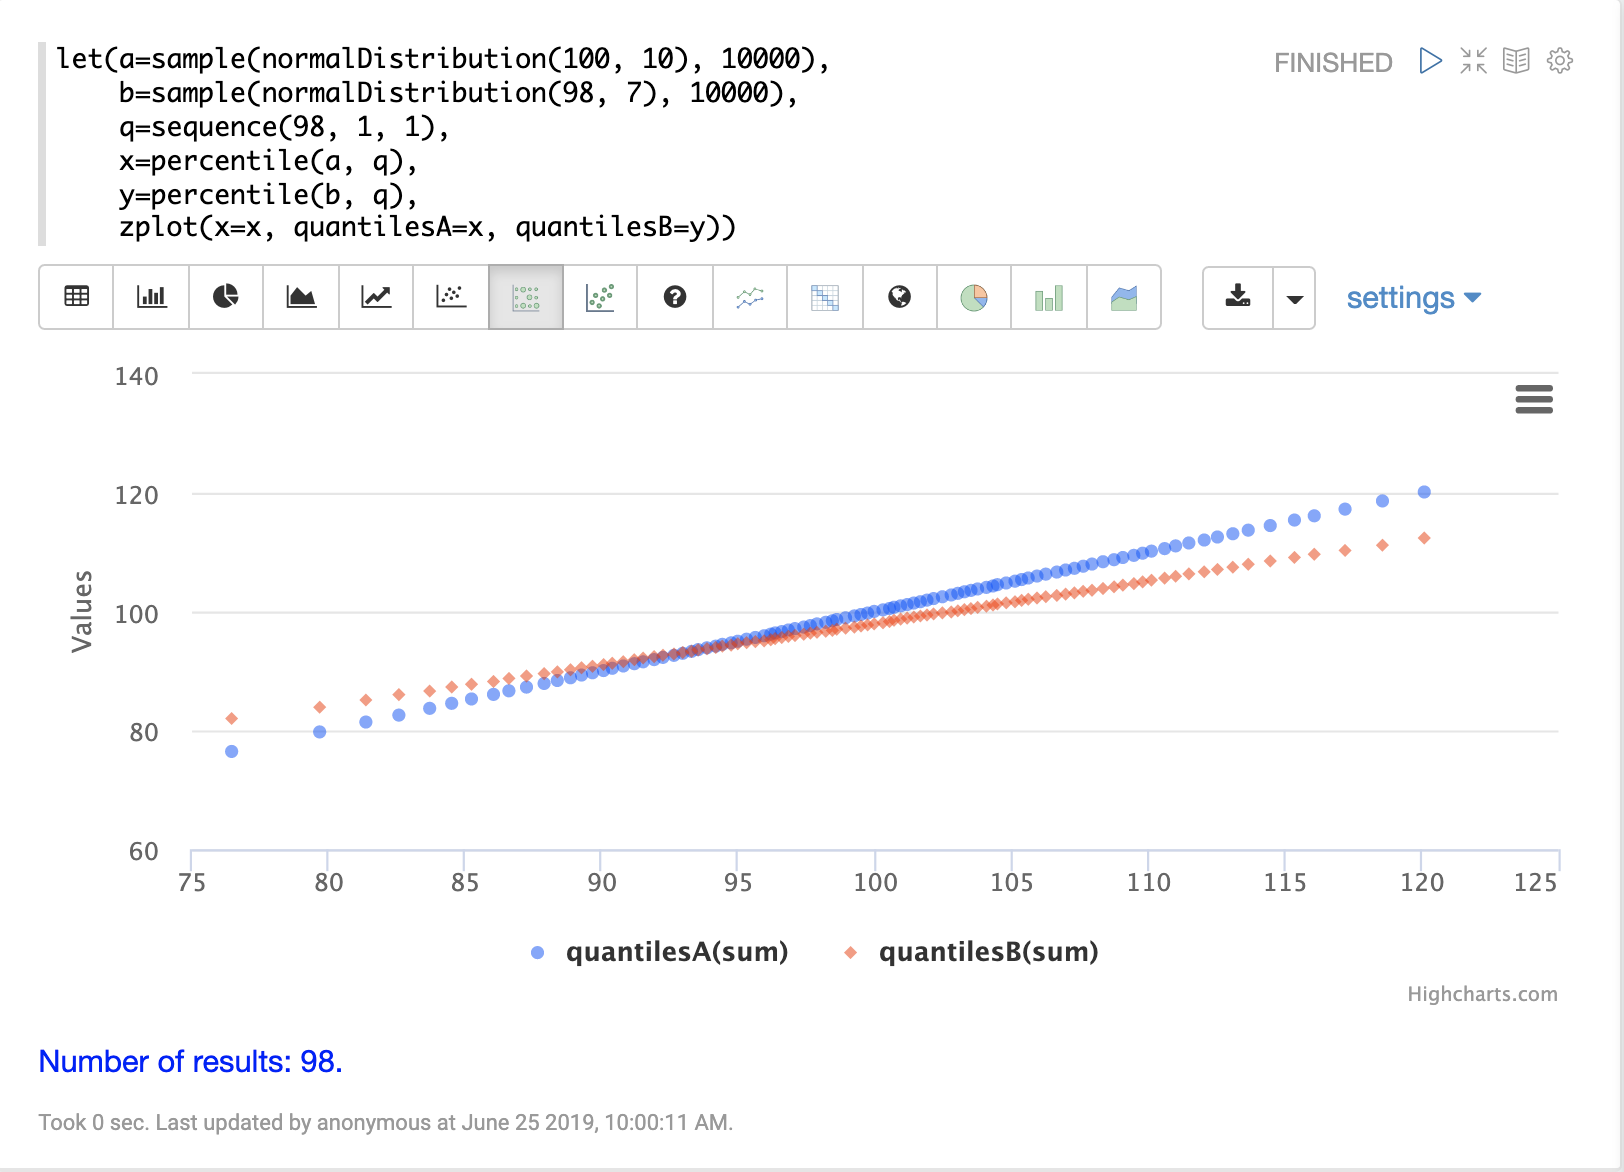Select the heatmap grid visualization
This screenshot has height=1172, width=1624.
coord(825,297)
